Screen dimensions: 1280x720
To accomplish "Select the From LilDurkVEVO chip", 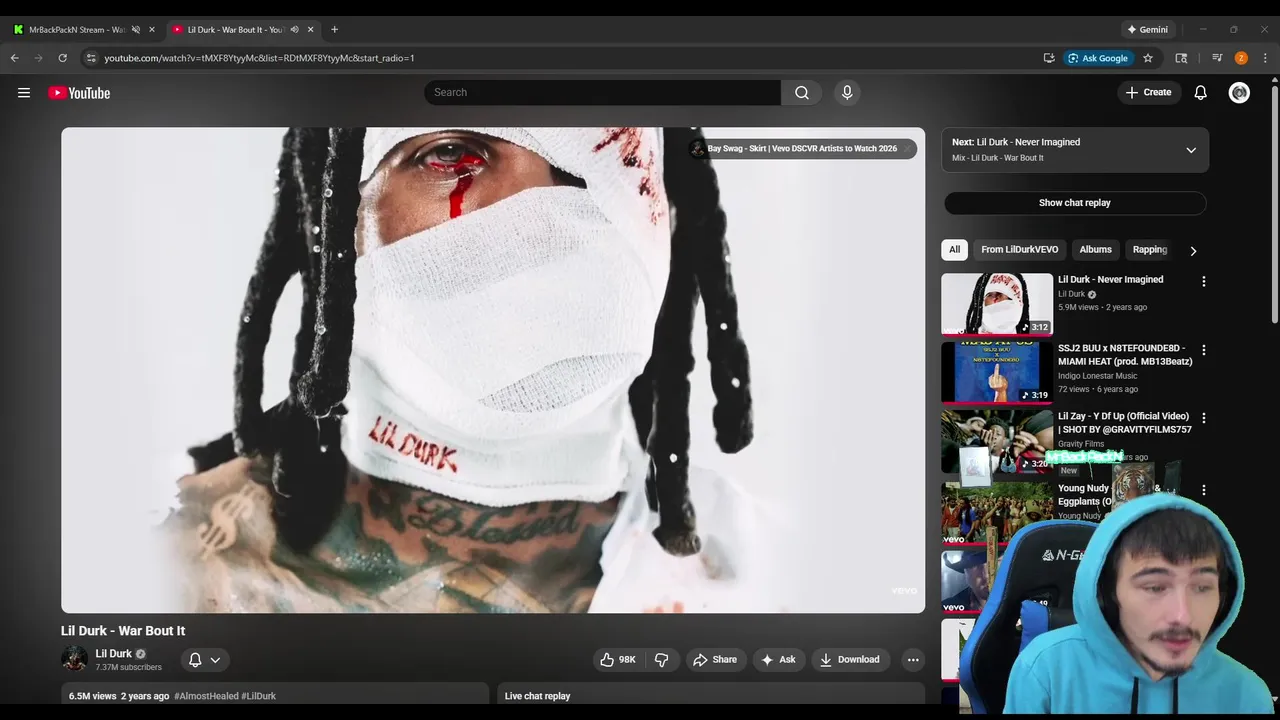I will (x=1019, y=250).
